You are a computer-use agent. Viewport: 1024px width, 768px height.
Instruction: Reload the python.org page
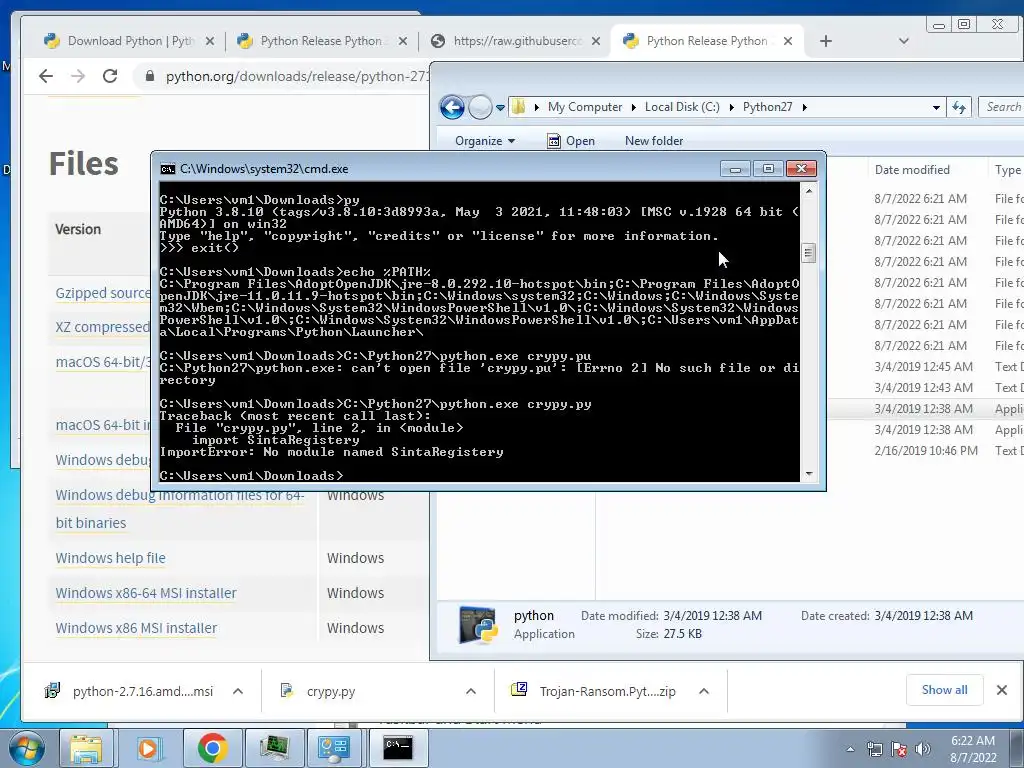pos(110,76)
